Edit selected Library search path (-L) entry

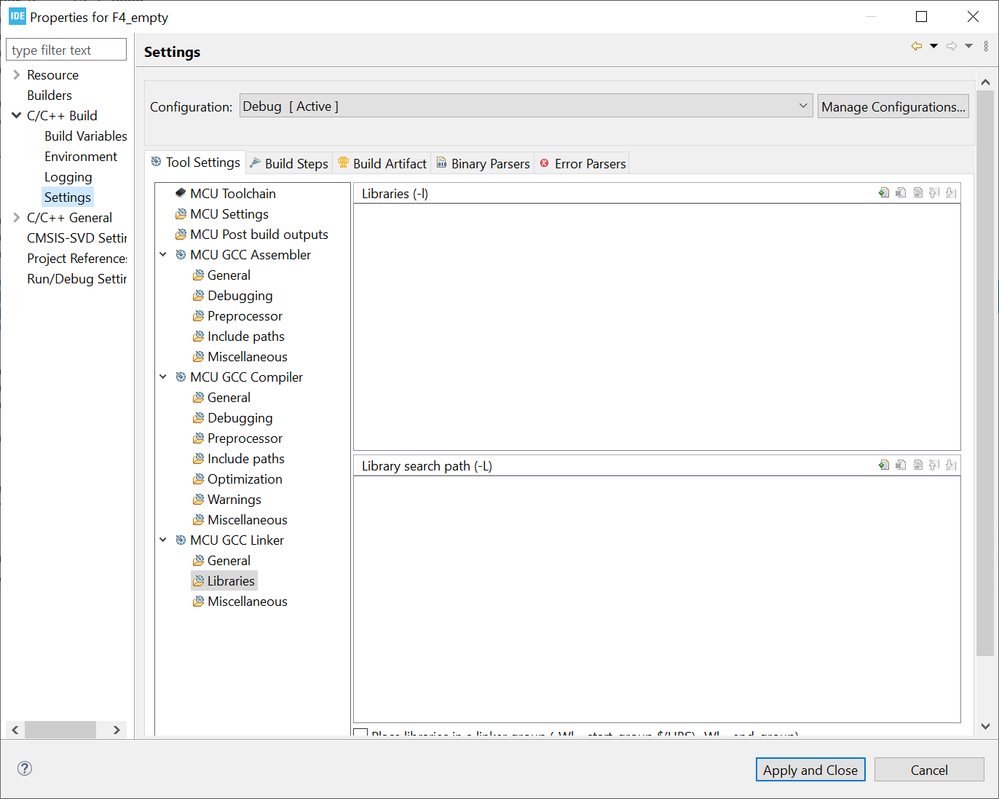(x=918, y=465)
